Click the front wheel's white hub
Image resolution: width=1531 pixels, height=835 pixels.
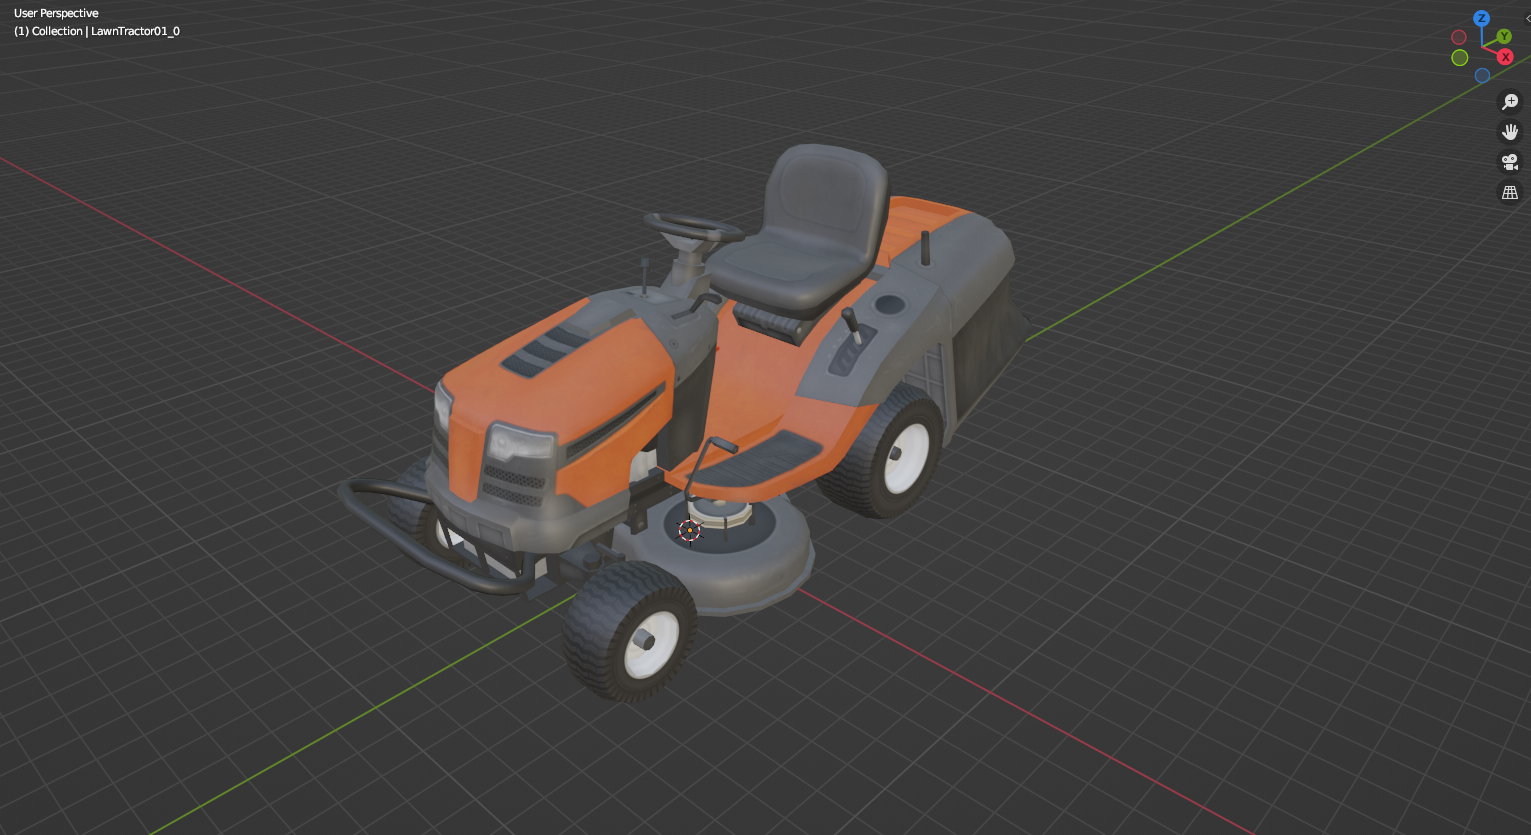coord(650,642)
